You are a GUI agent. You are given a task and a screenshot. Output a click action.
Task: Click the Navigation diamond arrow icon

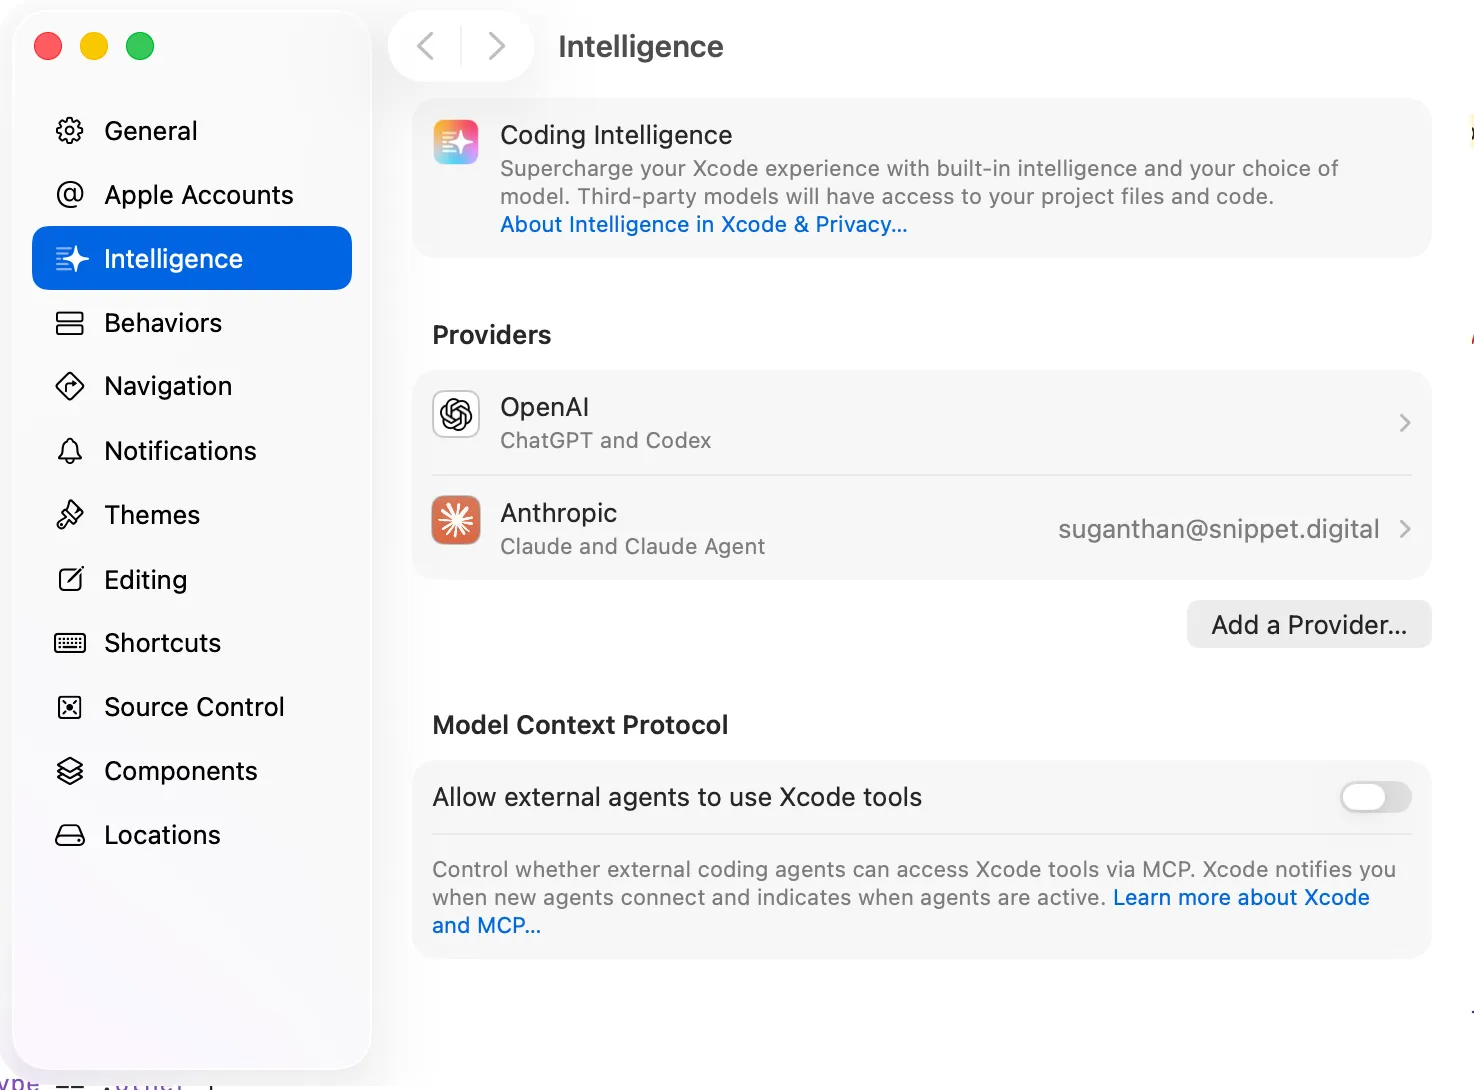coord(70,386)
